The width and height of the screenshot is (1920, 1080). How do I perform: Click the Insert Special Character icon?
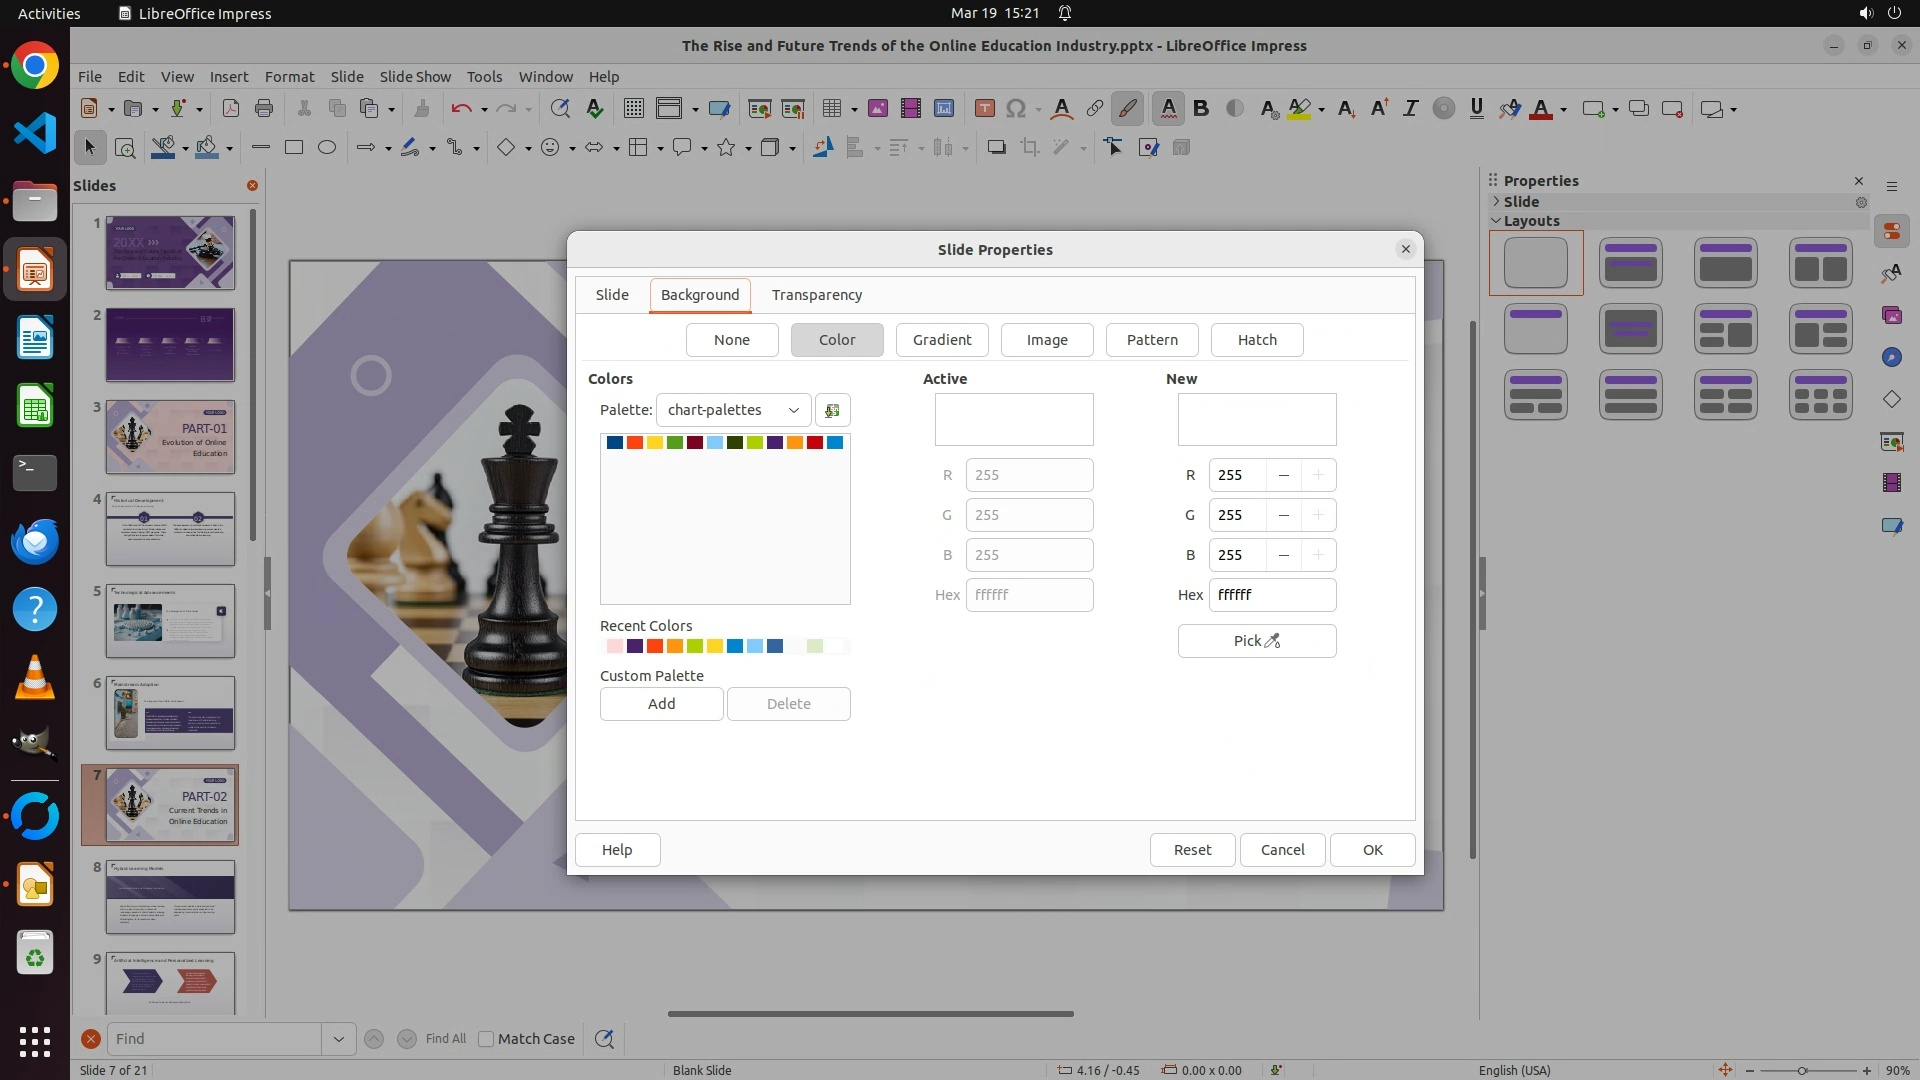pos(1016,109)
